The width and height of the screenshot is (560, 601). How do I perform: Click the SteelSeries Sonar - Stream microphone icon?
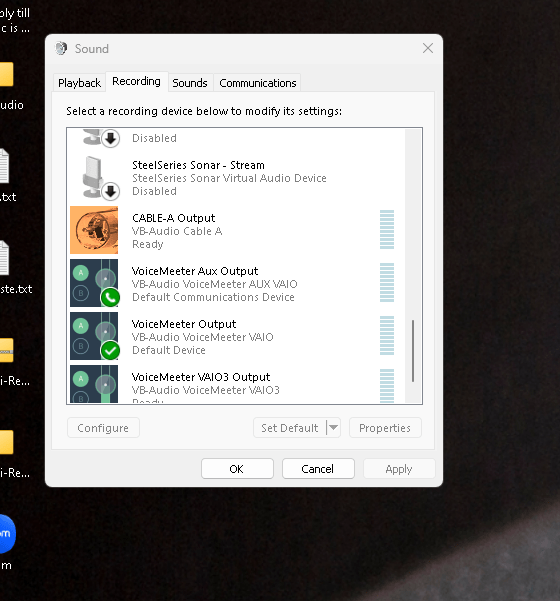pyautogui.click(x=100, y=177)
